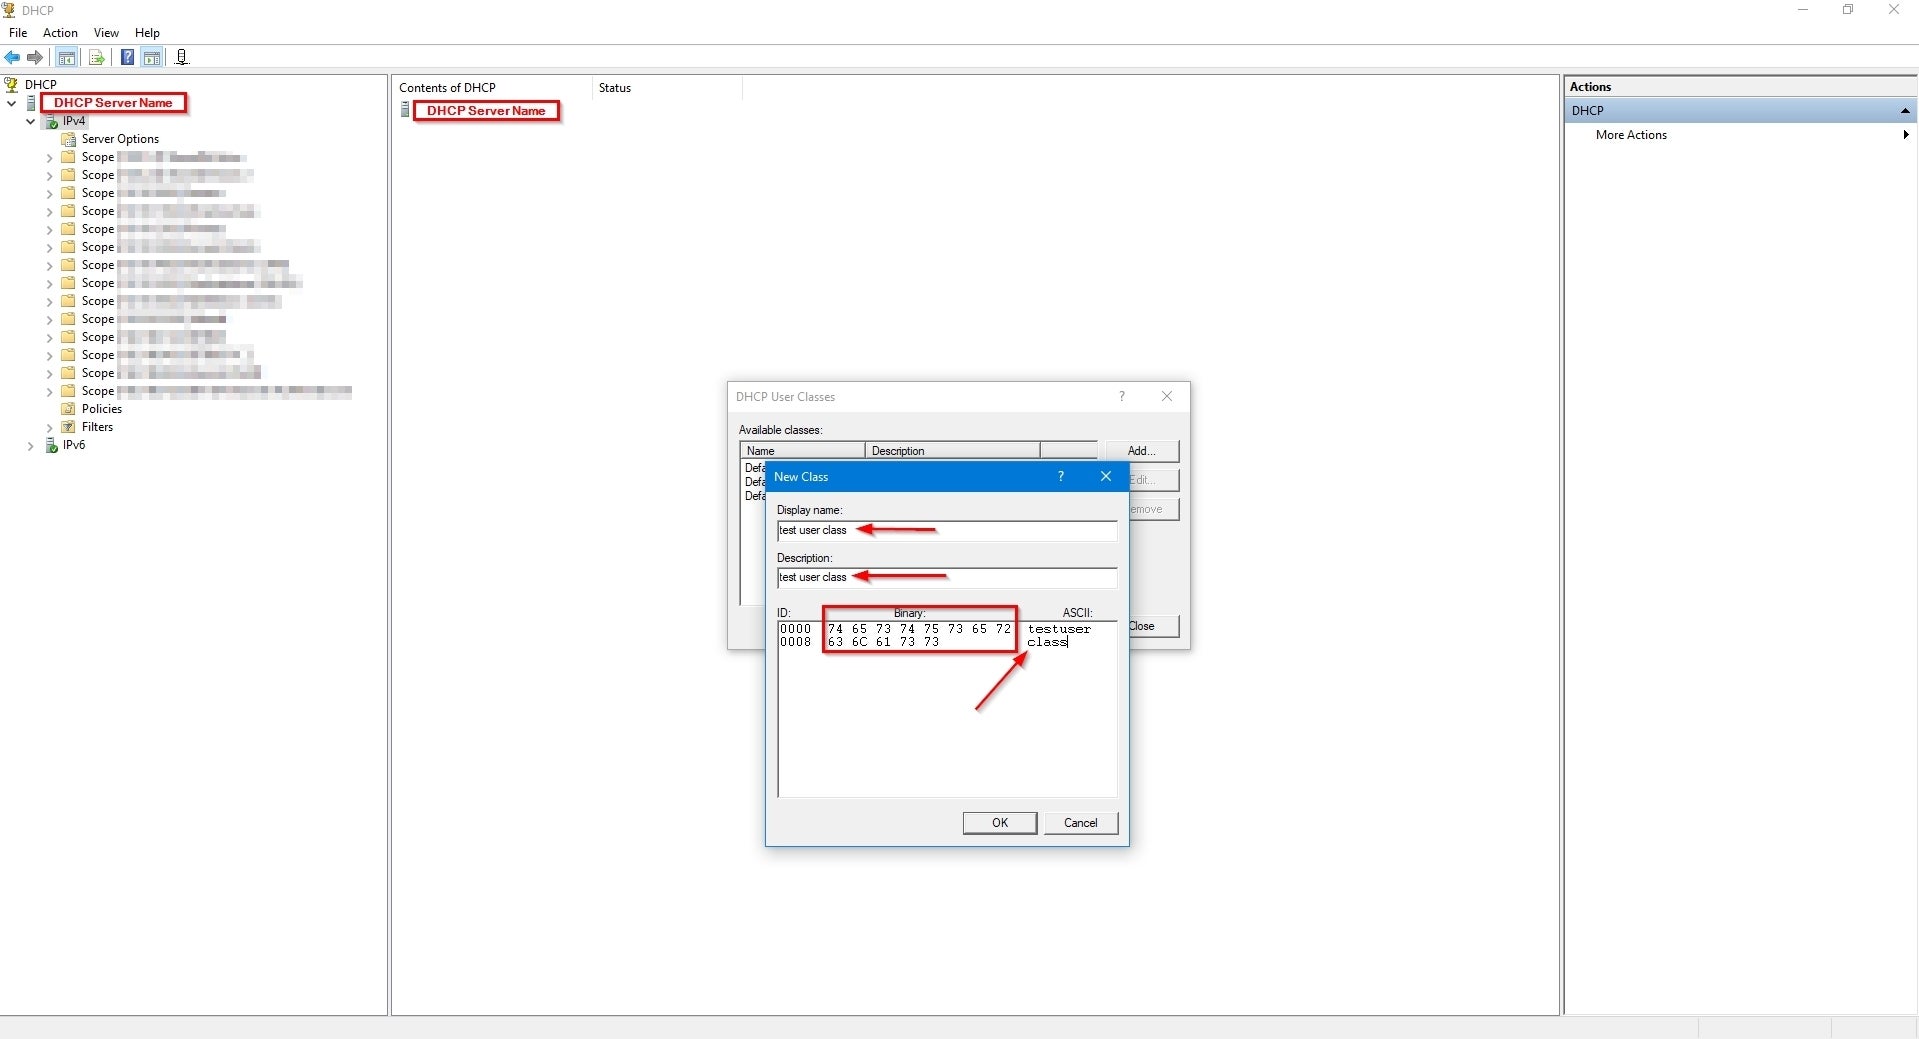Open Help via the blue question-mark toolbar icon
The image size is (1919, 1039).
(128, 57)
